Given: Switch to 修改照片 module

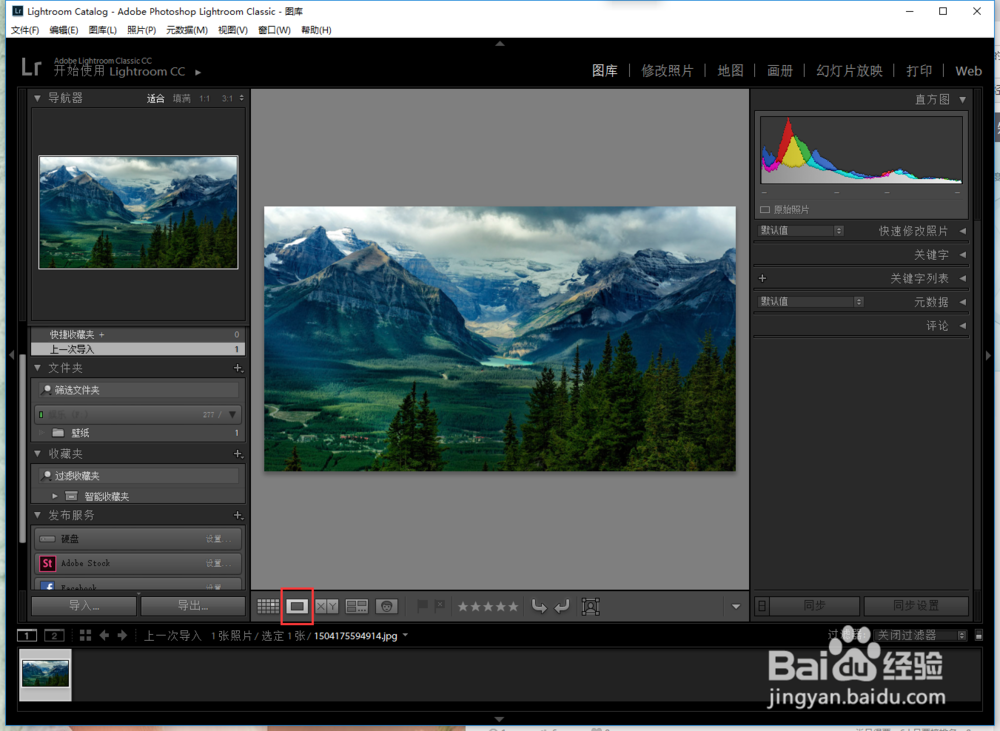Looking at the screenshot, I should coord(667,71).
